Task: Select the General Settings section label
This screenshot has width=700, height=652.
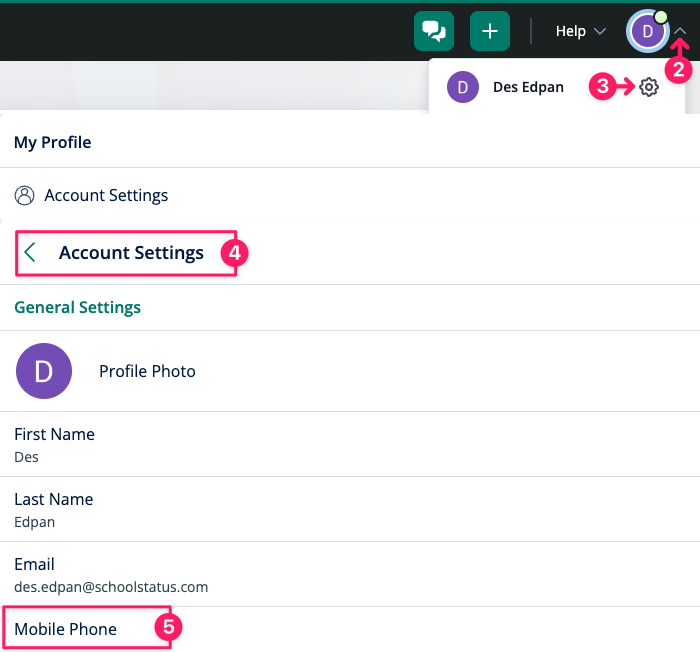Action: (x=77, y=307)
